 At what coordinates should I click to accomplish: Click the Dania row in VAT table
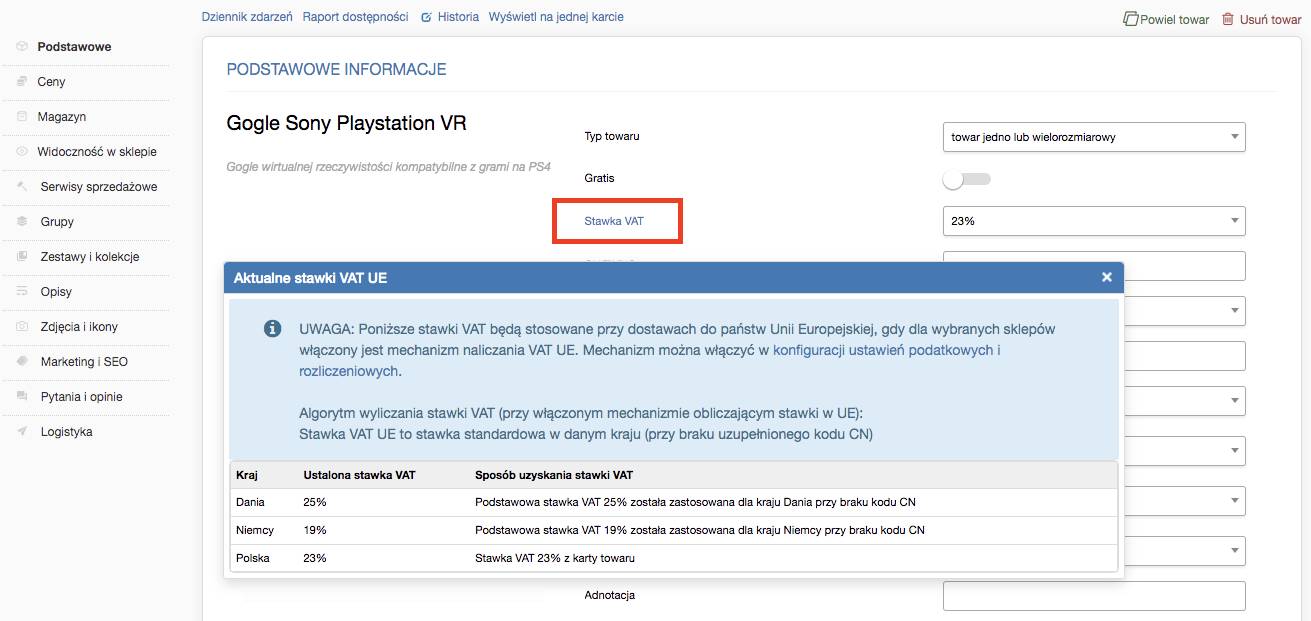coord(673,502)
